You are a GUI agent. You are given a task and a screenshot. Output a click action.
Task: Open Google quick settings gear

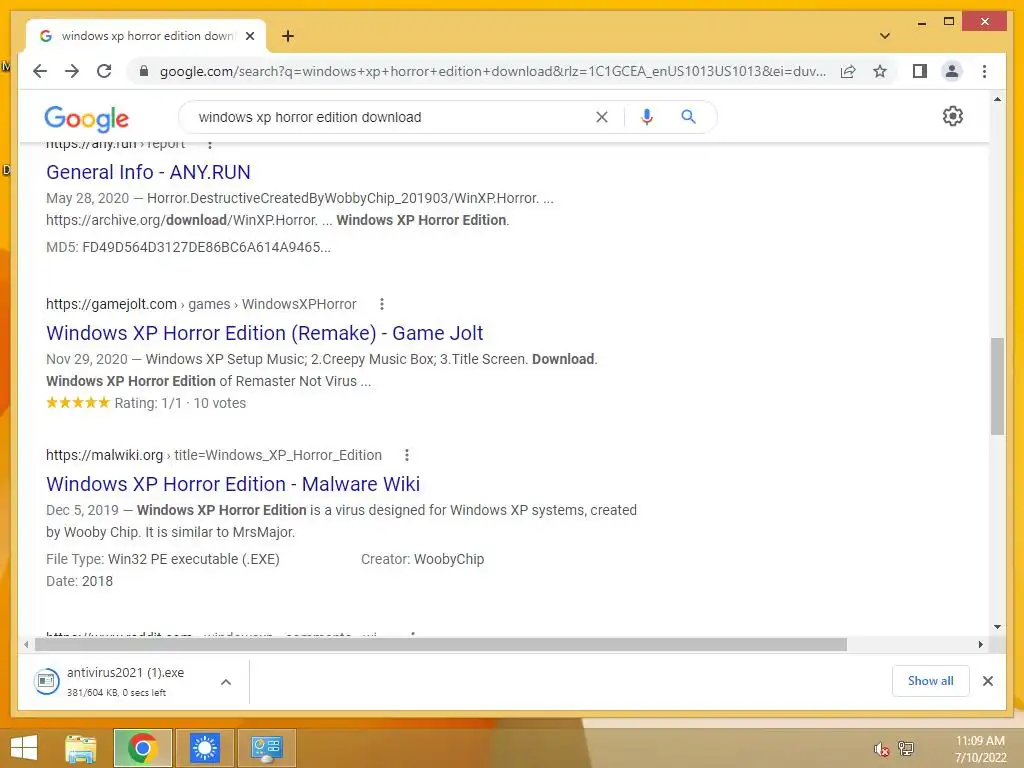click(953, 116)
